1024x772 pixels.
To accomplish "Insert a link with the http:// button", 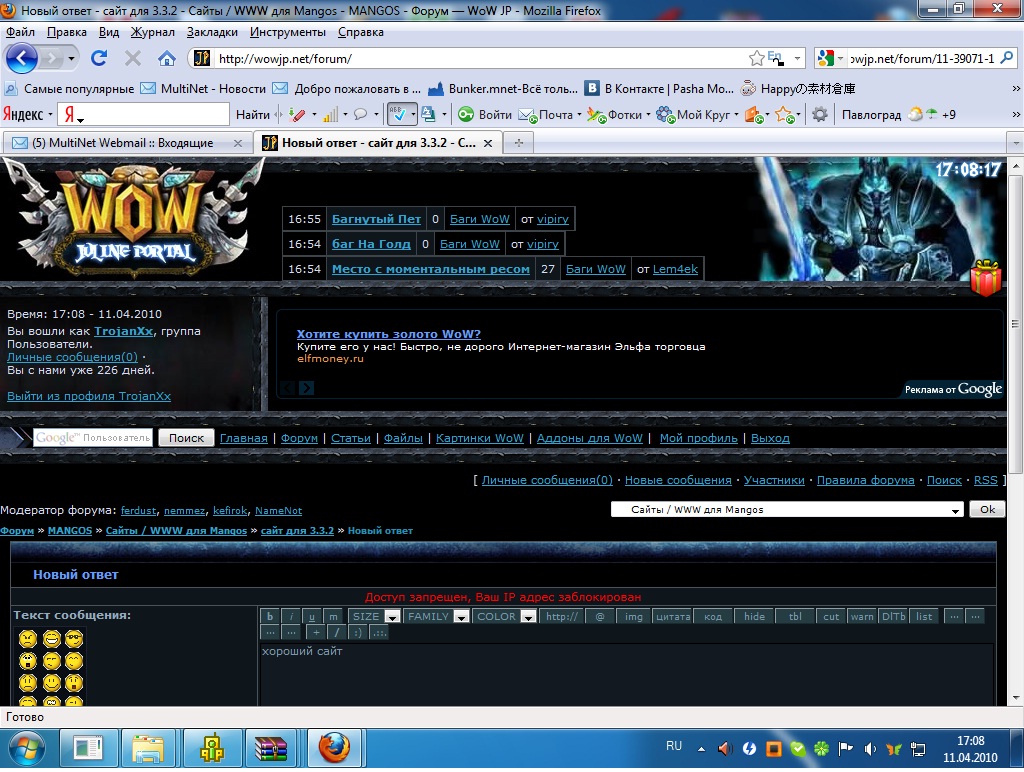I will click(562, 616).
